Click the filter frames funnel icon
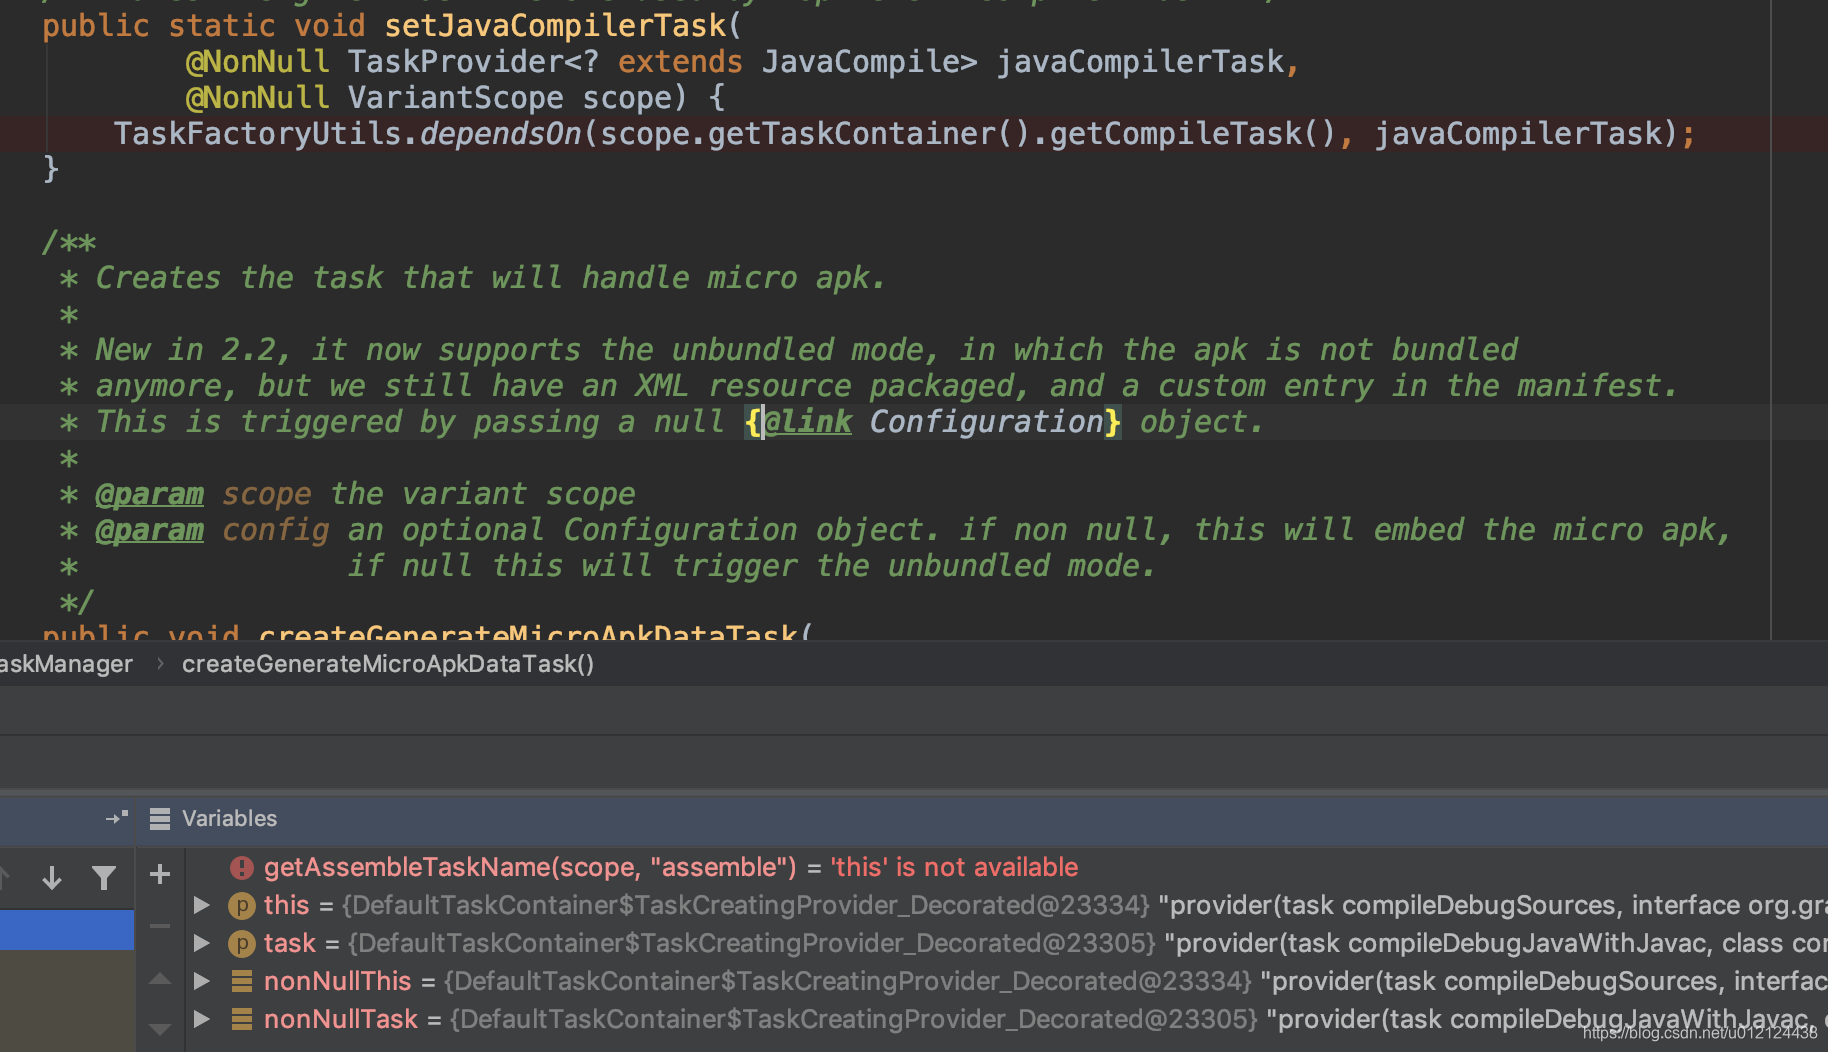This screenshot has width=1828, height=1052. tap(103, 878)
